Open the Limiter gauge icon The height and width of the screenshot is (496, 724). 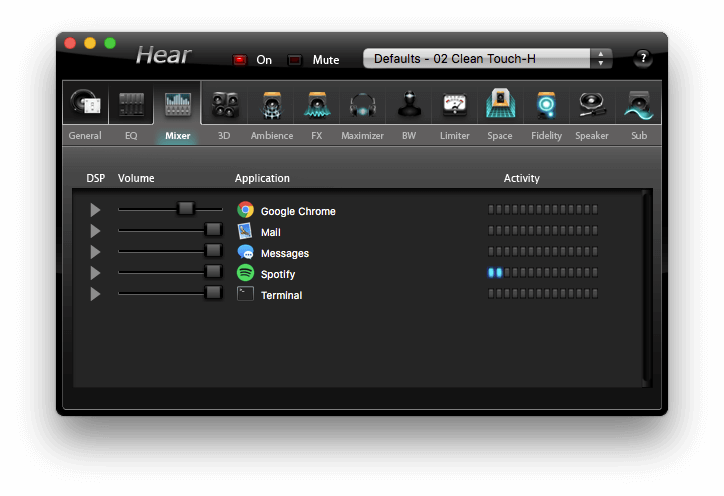click(455, 105)
